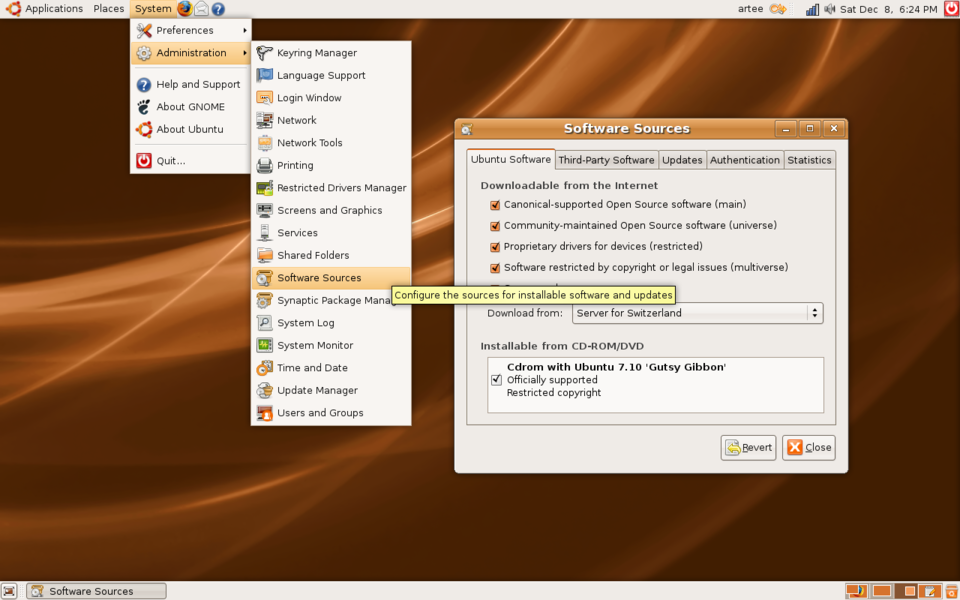This screenshot has width=960, height=600.
Task: Click the Software Sources window menu icon
Action: pos(467,129)
